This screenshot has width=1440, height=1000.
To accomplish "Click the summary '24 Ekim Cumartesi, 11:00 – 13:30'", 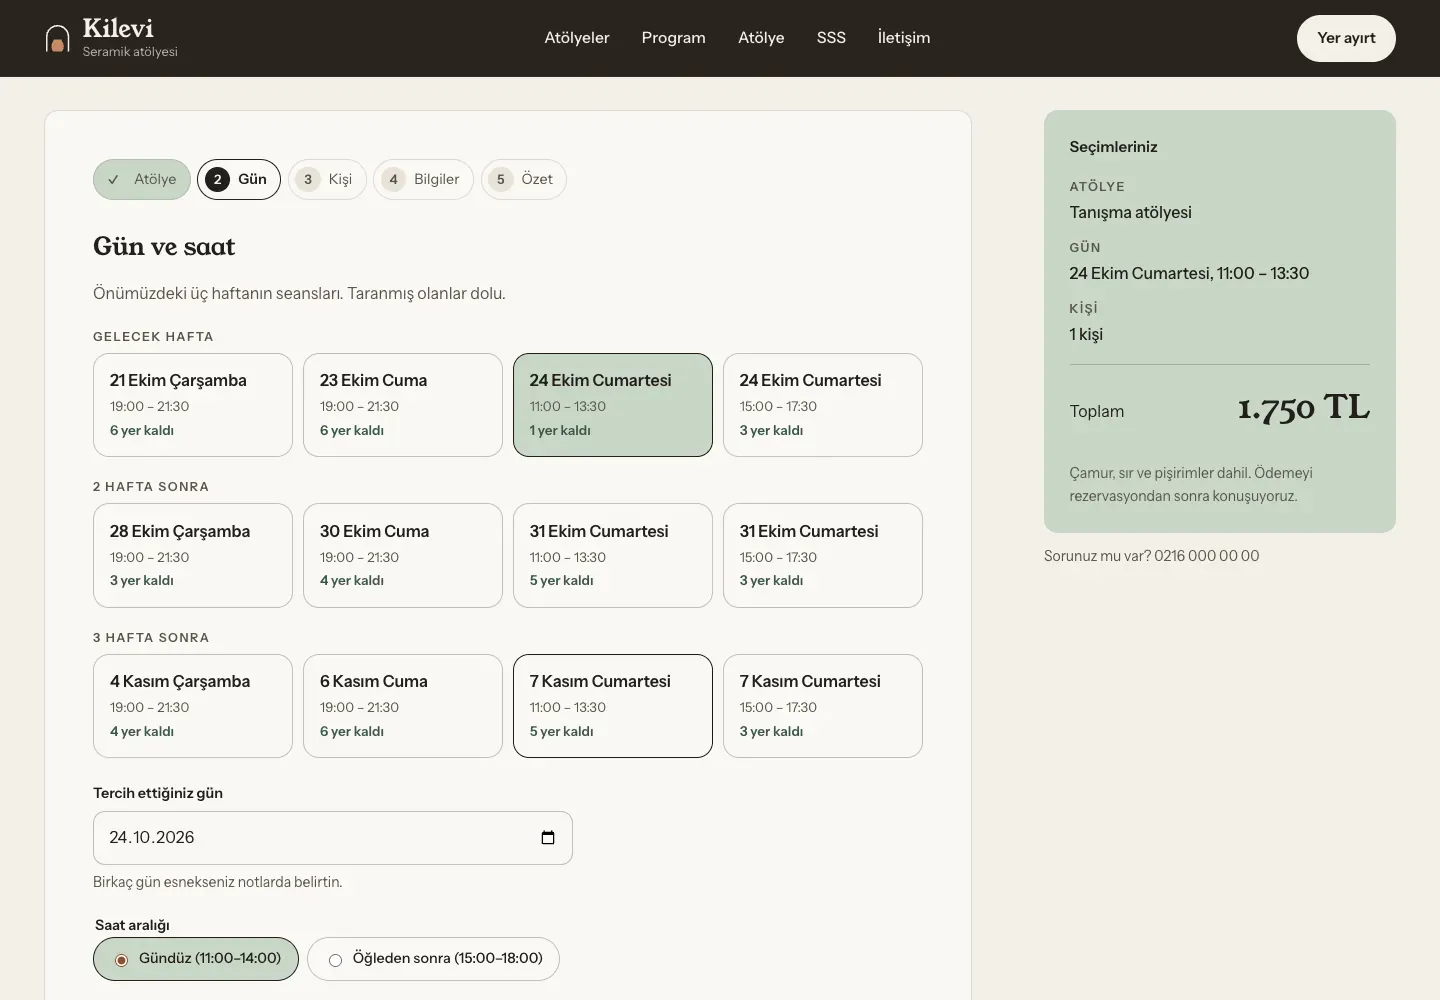I will [x=1189, y=273].
